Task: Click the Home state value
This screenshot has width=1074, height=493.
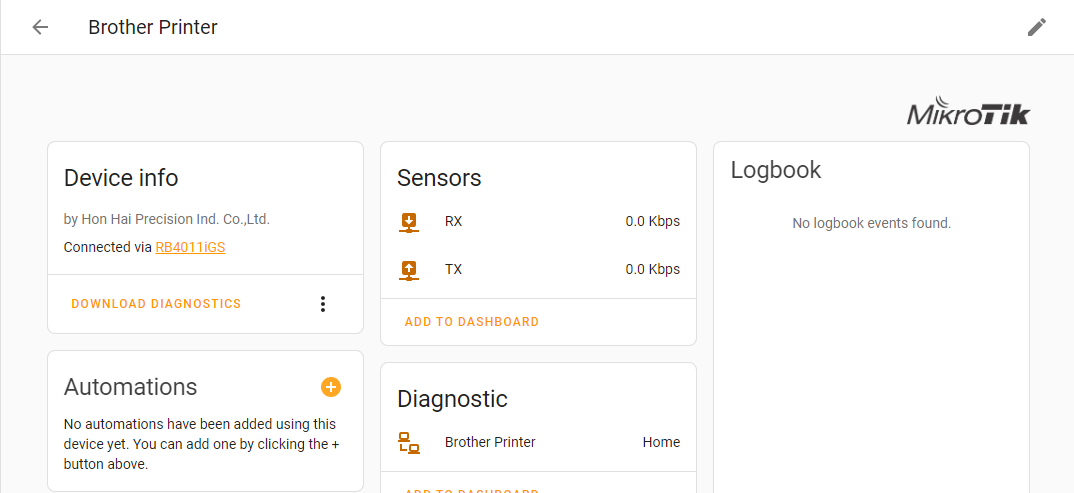Action: point(661,442)
